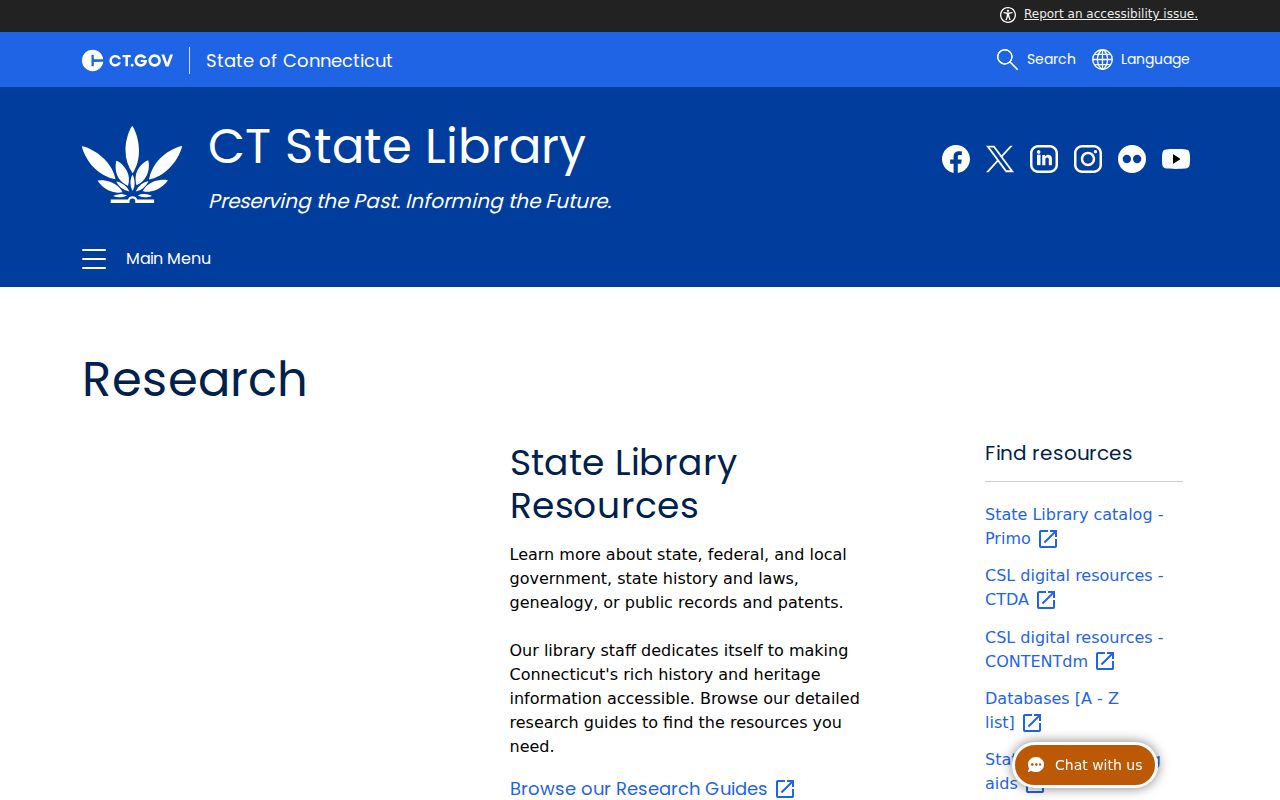Click the CT State Library leaf logo
1280x800 pixels.
click(132, 165)
